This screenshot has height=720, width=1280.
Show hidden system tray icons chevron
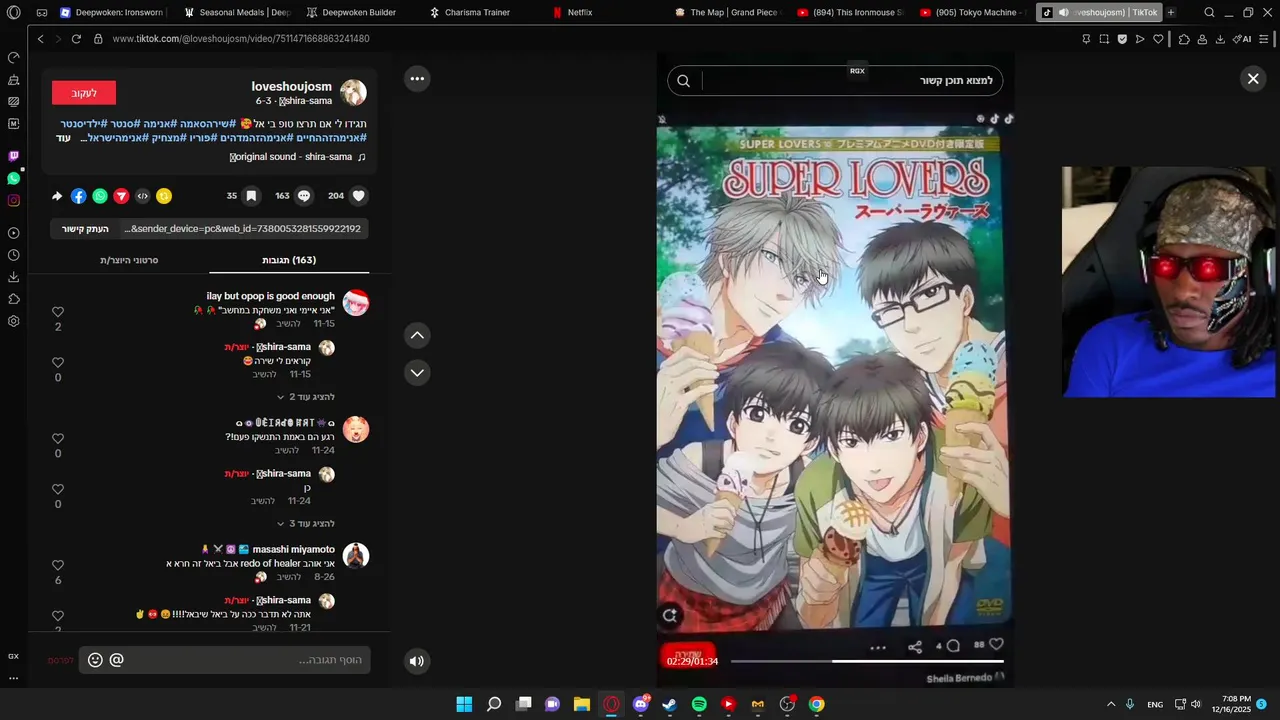1110,704
